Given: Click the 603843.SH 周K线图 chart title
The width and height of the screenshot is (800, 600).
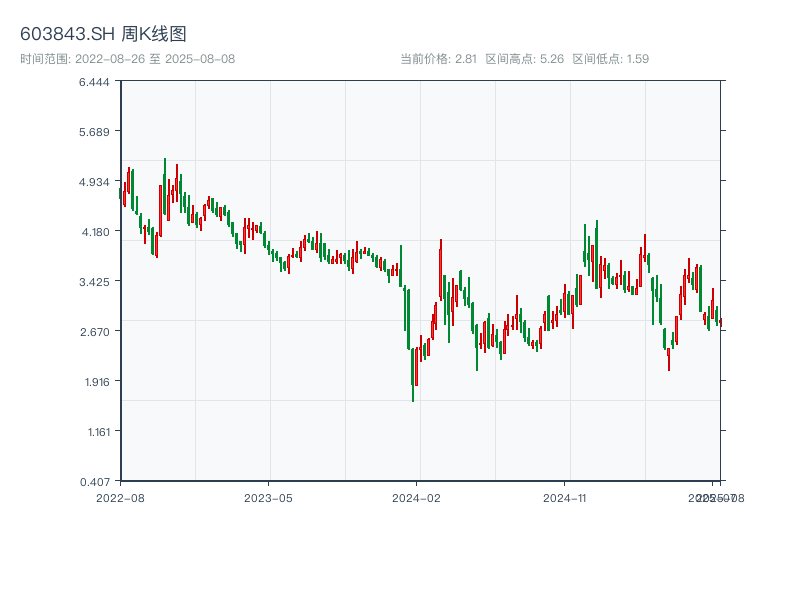Looking at the screenshot, I should click(103, 35).
